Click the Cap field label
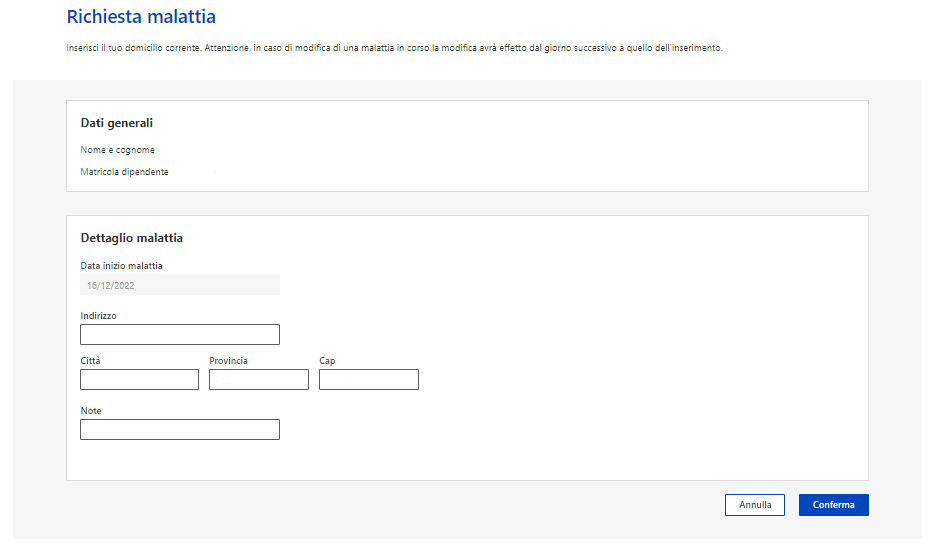Screen dimensions: 933x548 [327, 361]
